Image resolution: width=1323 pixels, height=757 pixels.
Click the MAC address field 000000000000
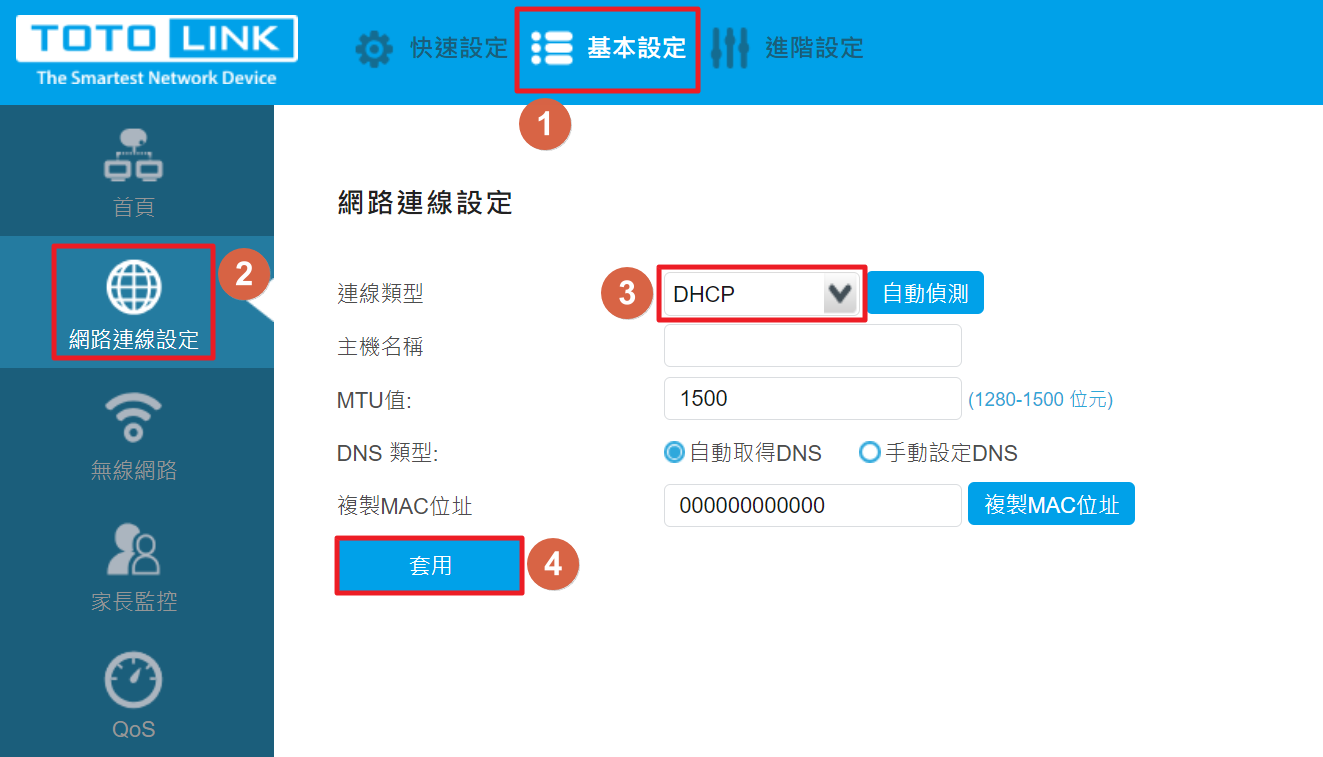813,505
